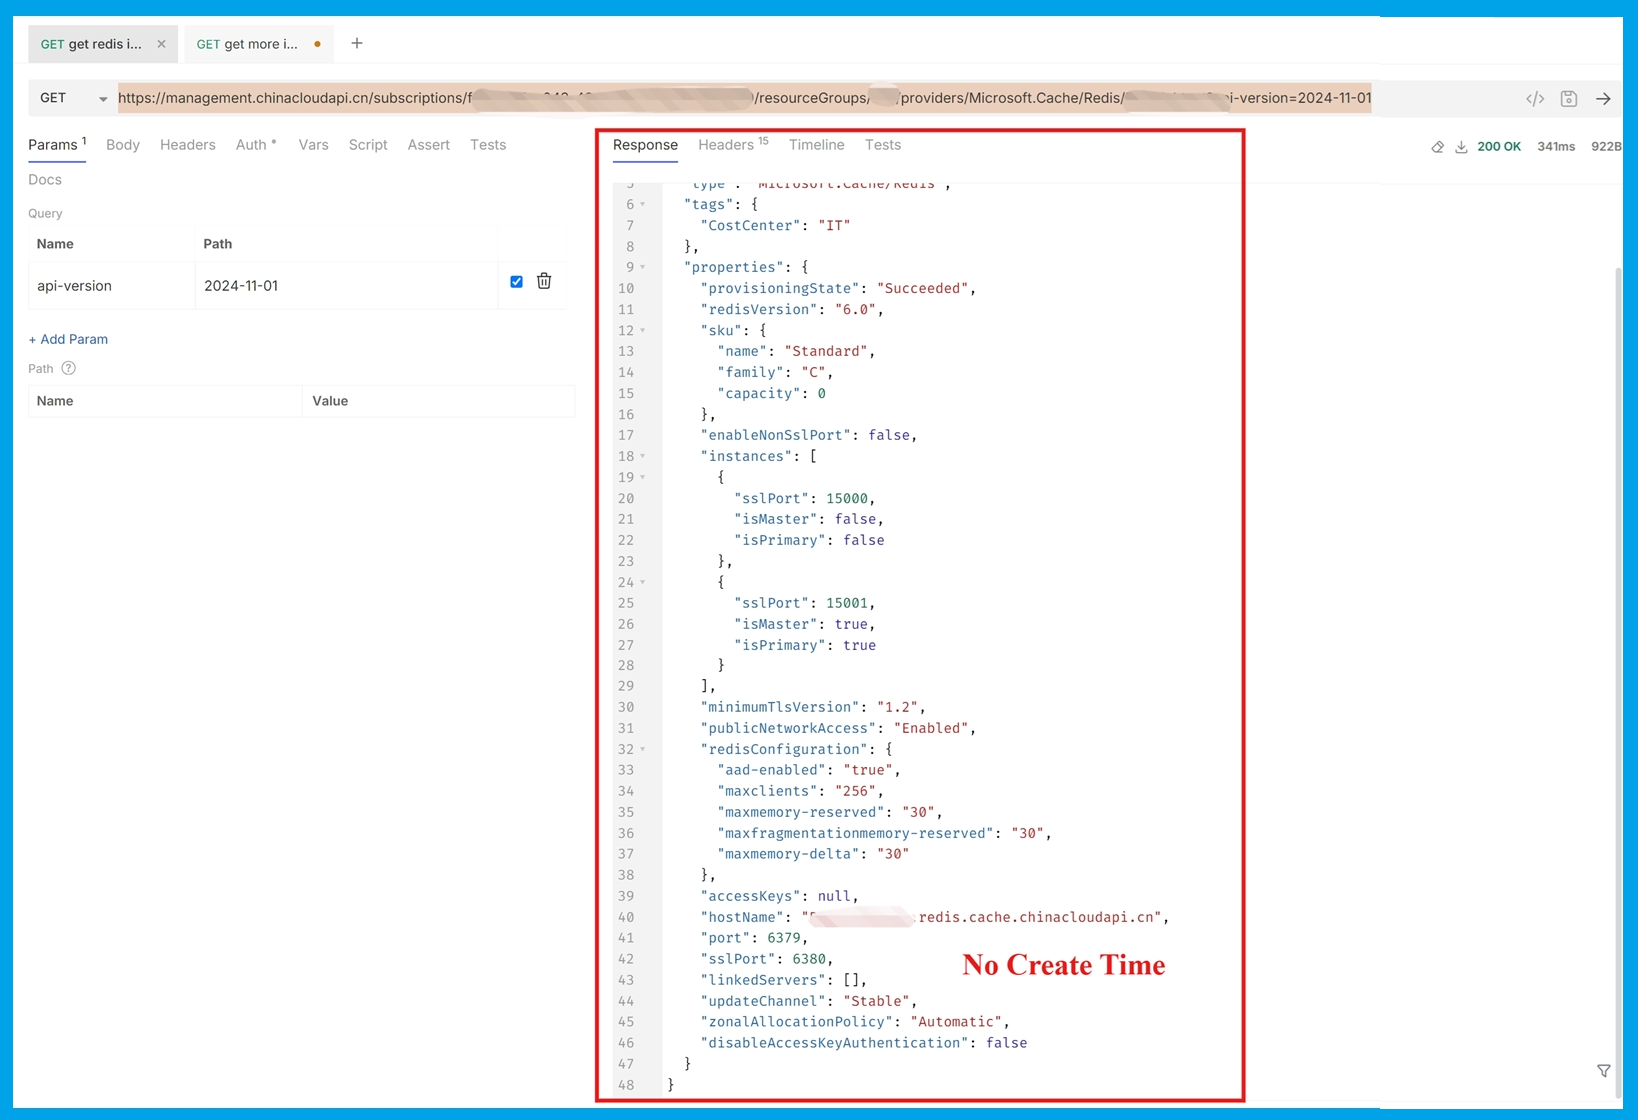
Task: Click the clear response eraser icon
Action: click(1437, 147)
